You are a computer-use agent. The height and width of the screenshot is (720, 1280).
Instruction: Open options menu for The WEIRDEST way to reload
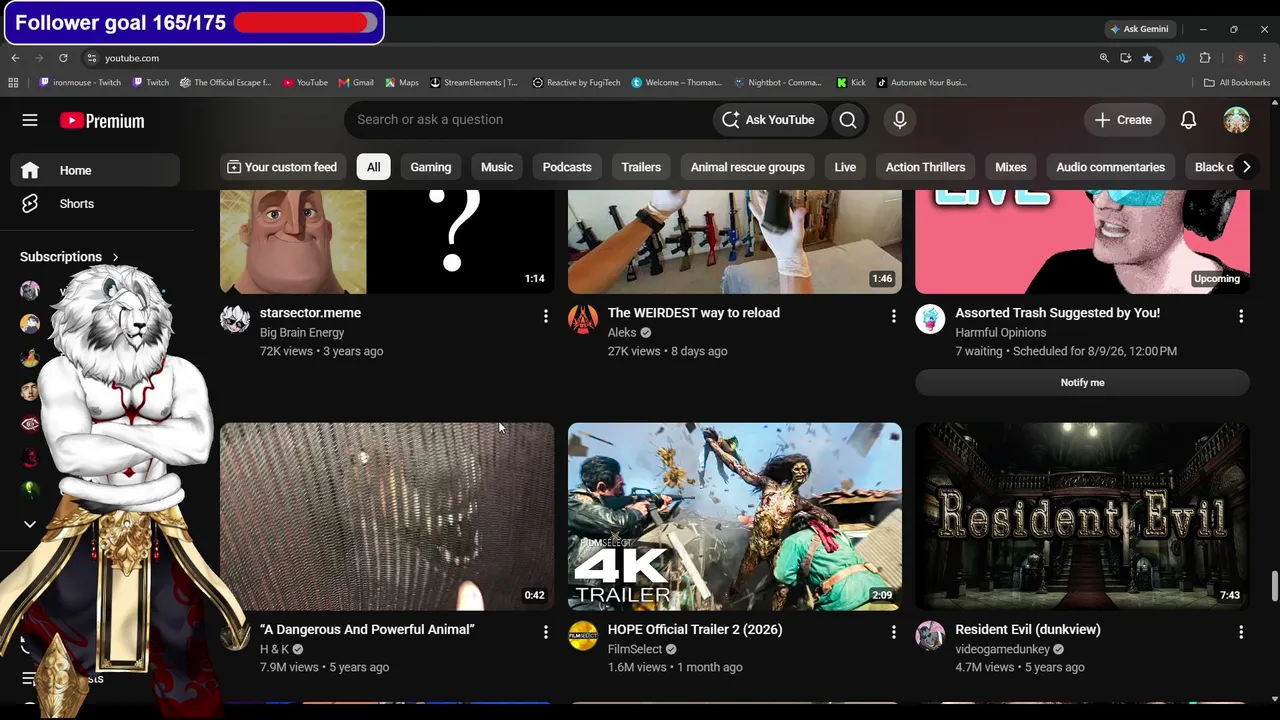[x=894, y=316]
